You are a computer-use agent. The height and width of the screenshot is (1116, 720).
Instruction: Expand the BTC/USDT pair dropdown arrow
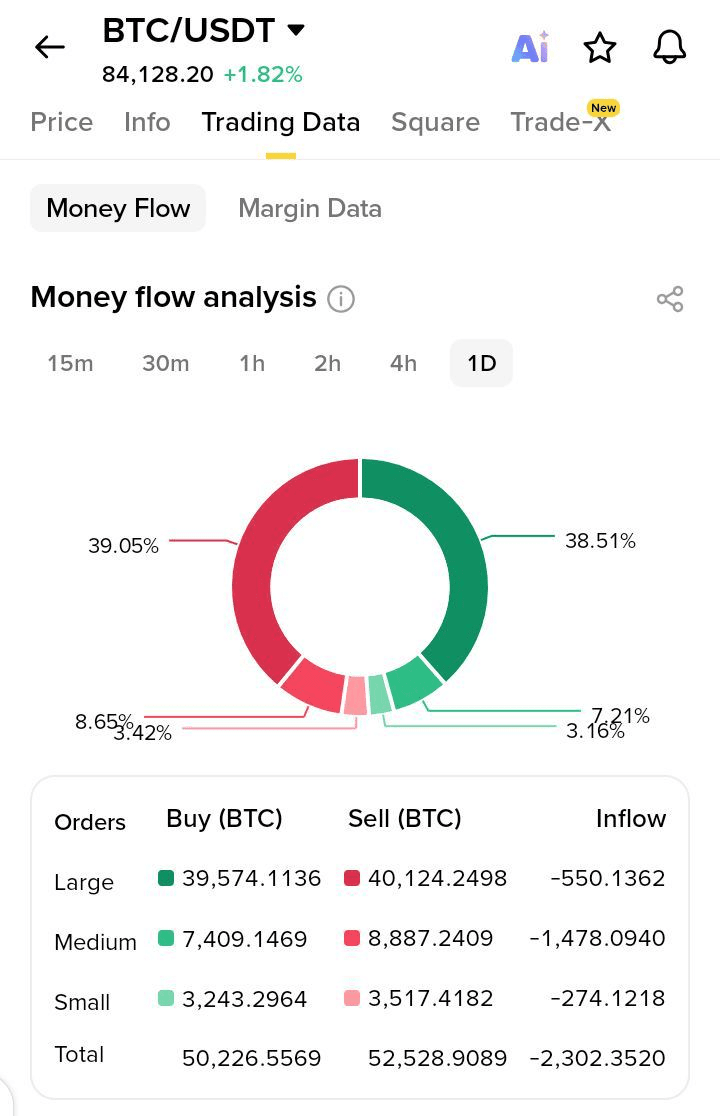coord(296,30)
